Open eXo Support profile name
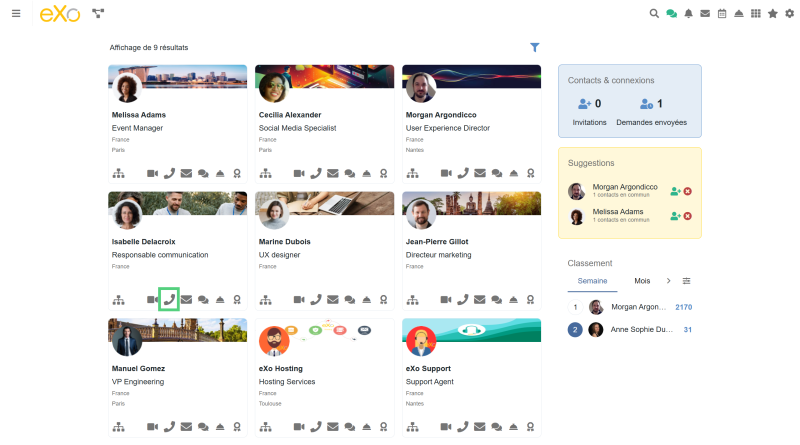The height and width of the screenshot is (445, 800). click(428, 368)
